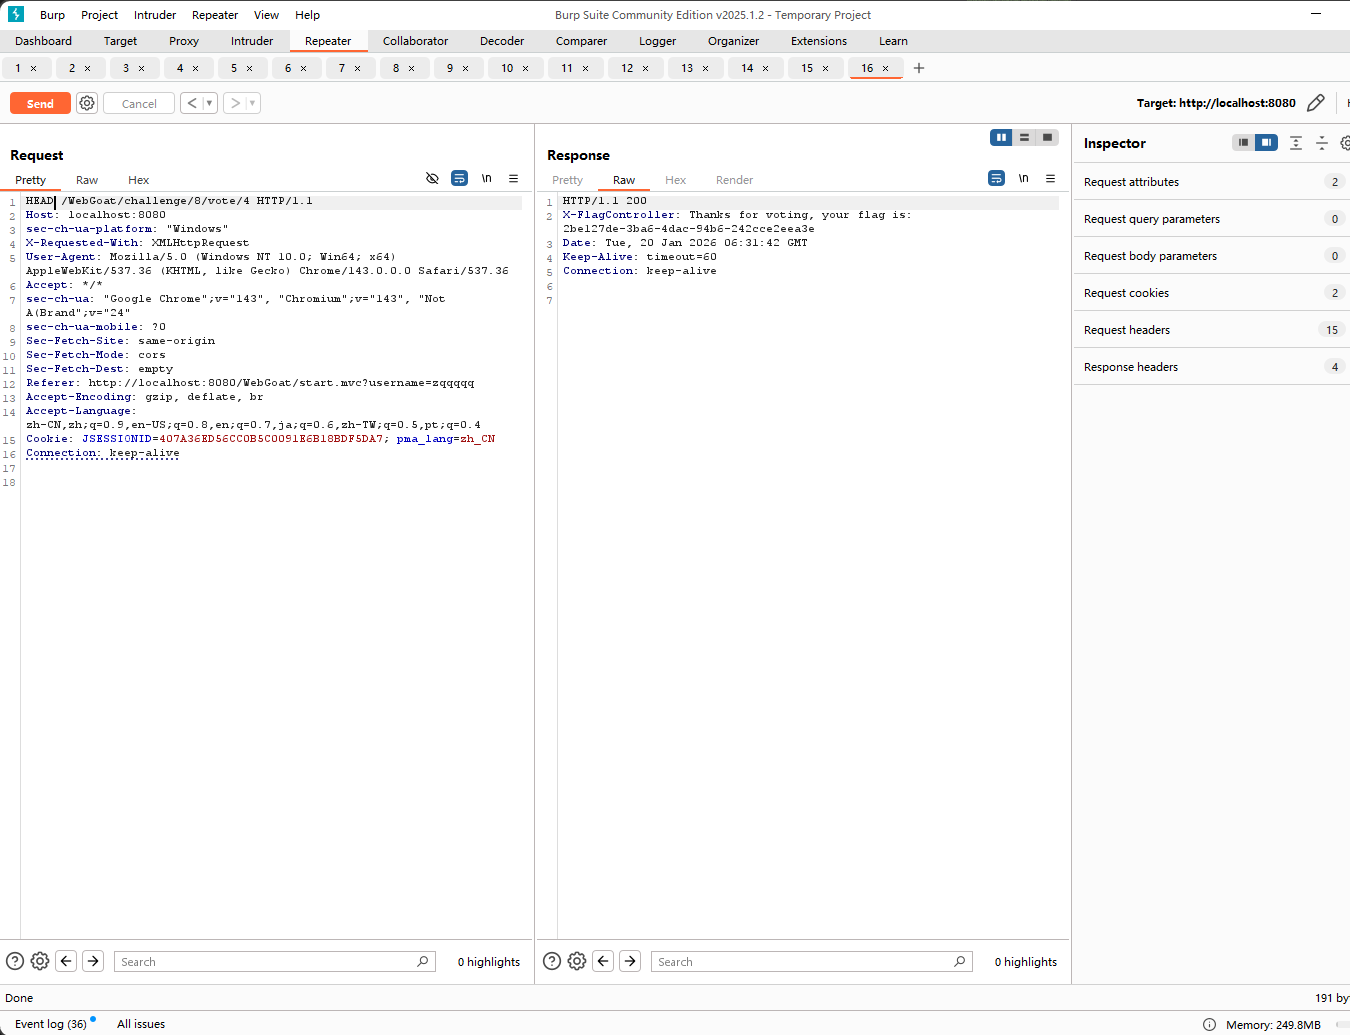This screenshot has height=1035, width=1350.
Task: Open the Intruder top tab
Action: pyautogui.click(x=252, y=41)
